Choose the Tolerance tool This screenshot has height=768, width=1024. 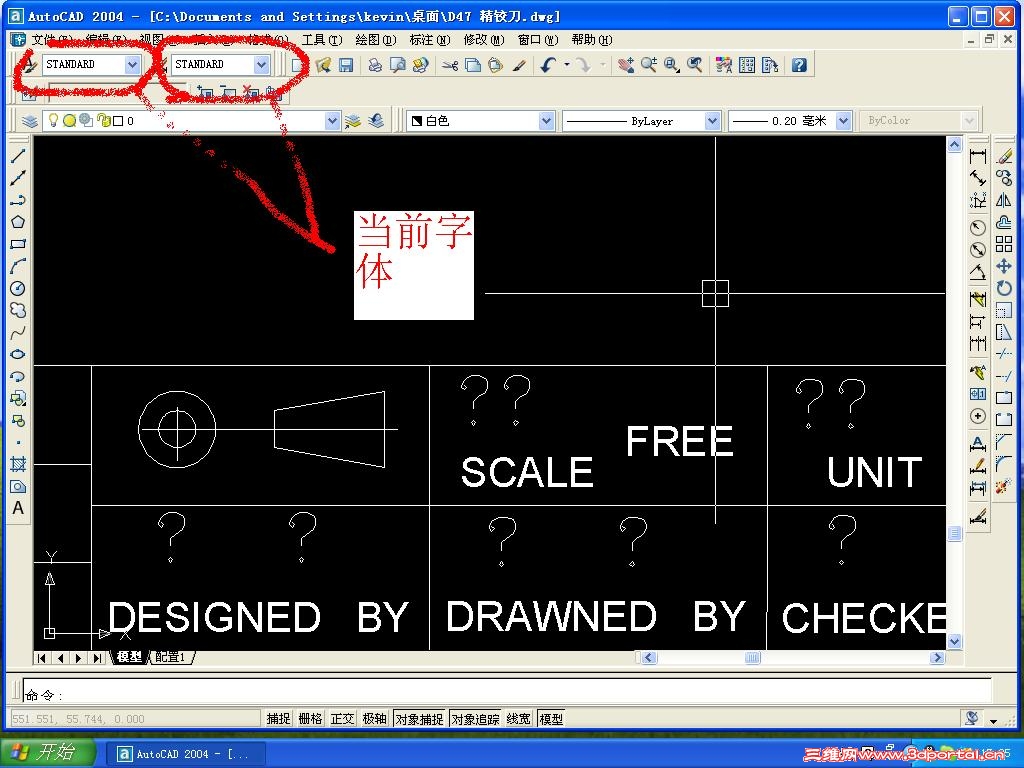pyautogui.click(x=978, y=394)
